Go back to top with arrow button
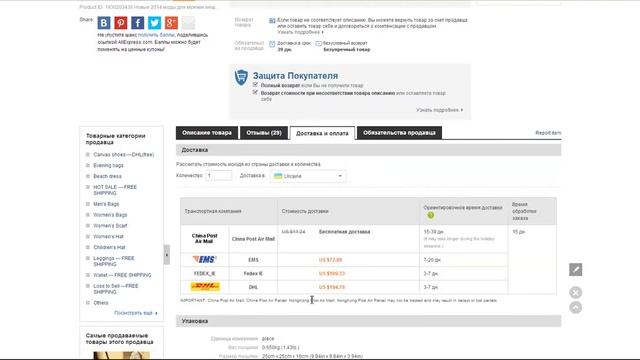 pos(576,307)
